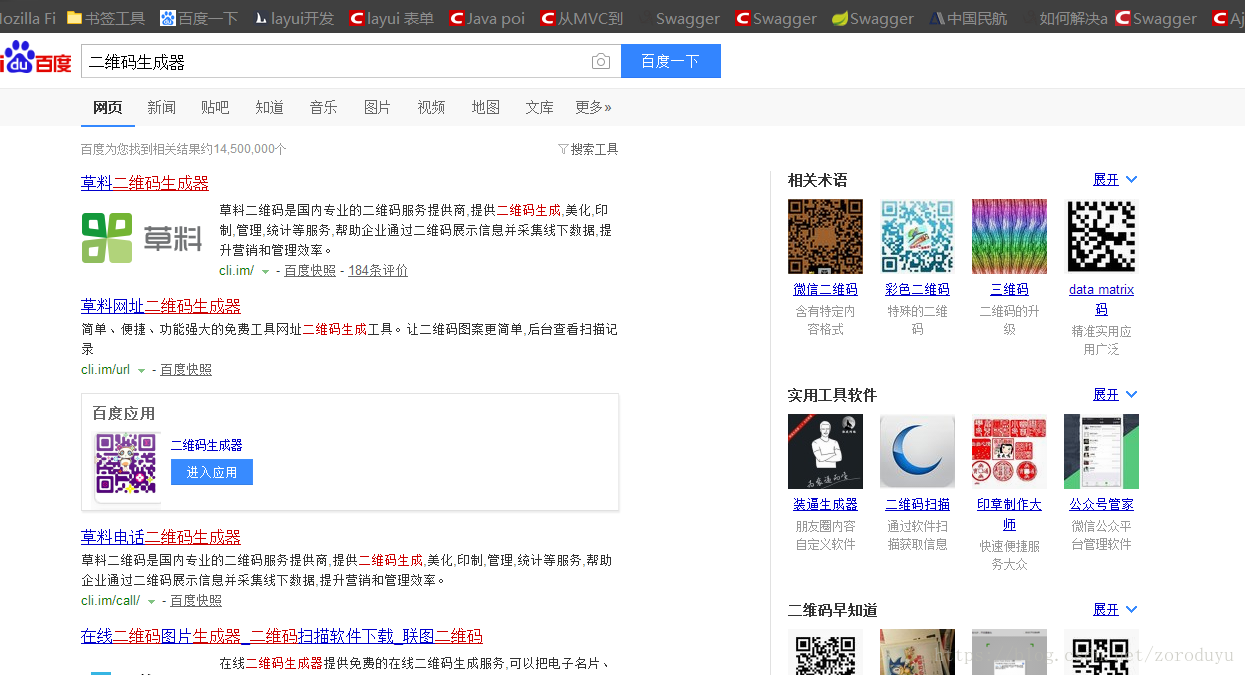Open the data matrix码 thumbnail
This screenshot has height=675, width=1245.
coord(1101,236)
